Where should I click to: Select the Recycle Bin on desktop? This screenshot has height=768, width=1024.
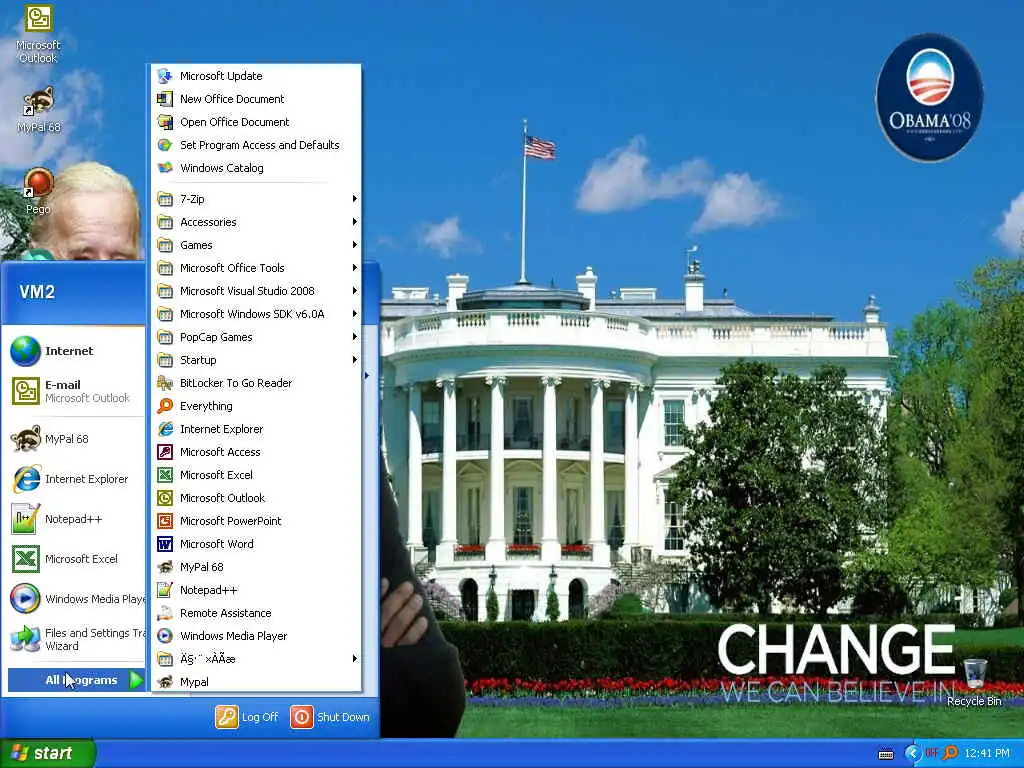[974, 682]
